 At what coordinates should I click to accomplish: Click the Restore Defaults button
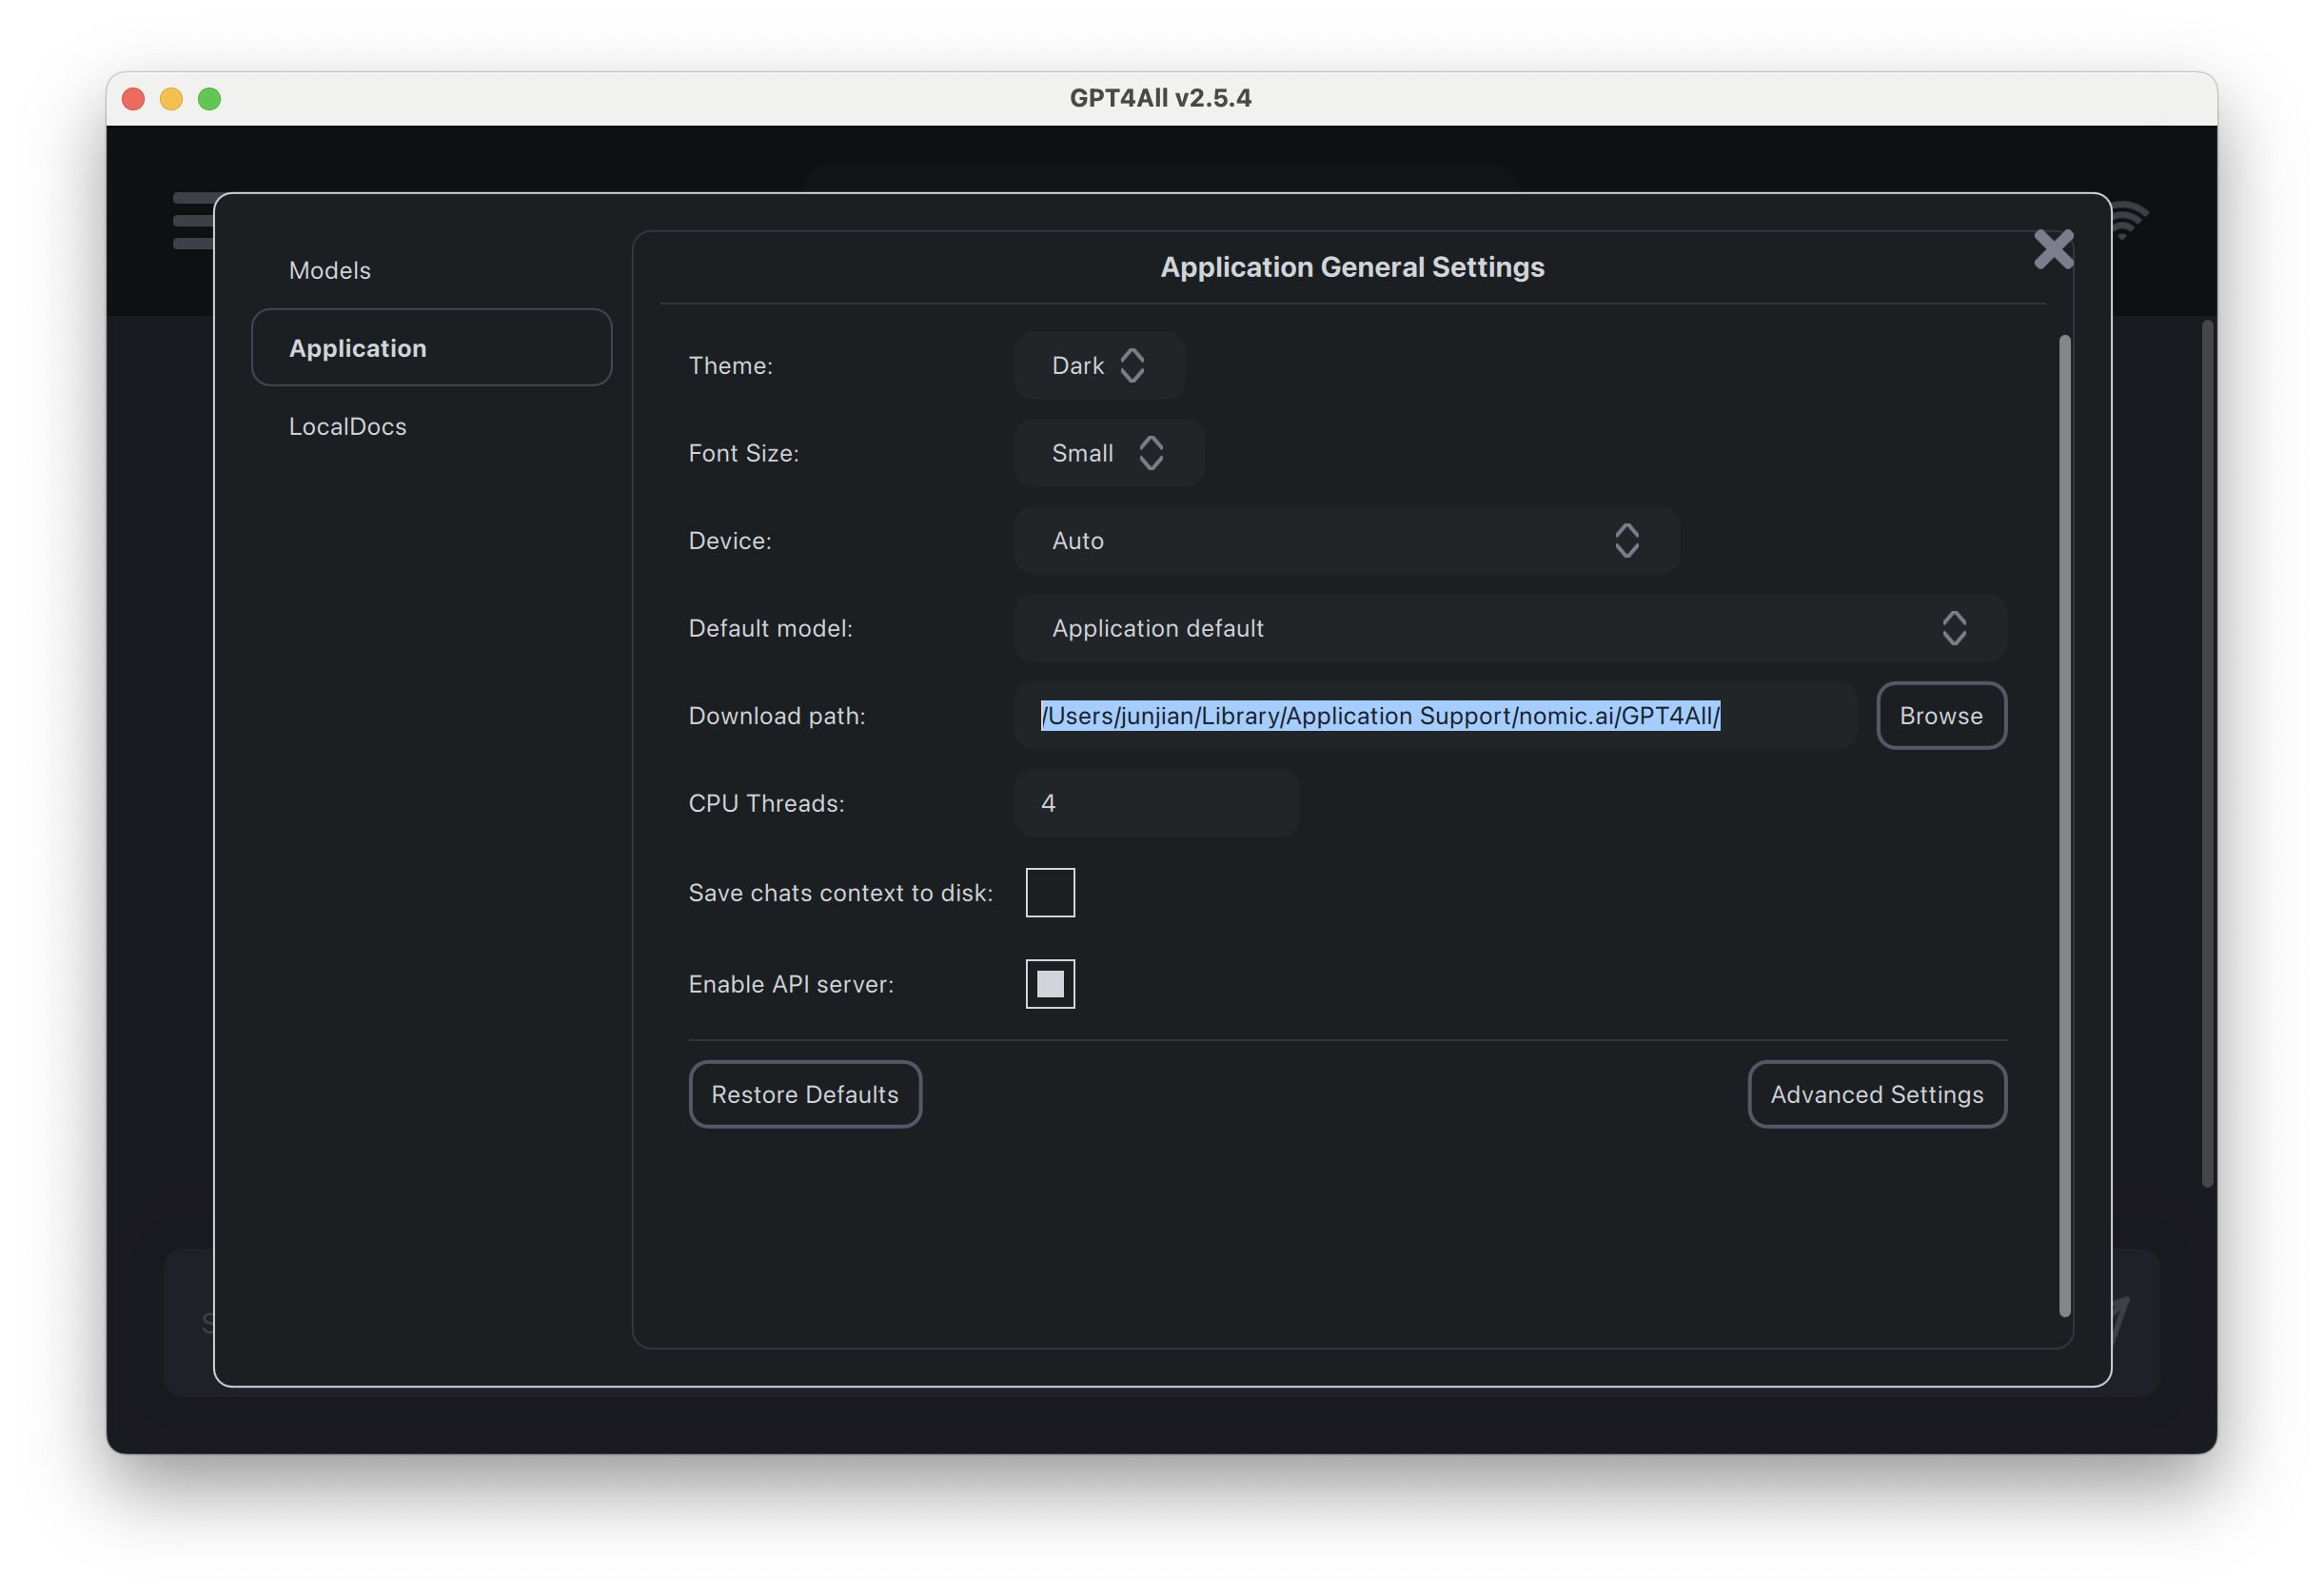805,1095
